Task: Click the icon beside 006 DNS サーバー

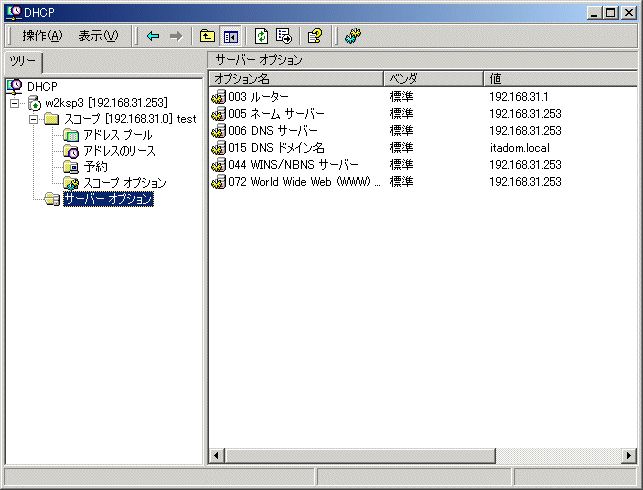Action: (219, 131)
